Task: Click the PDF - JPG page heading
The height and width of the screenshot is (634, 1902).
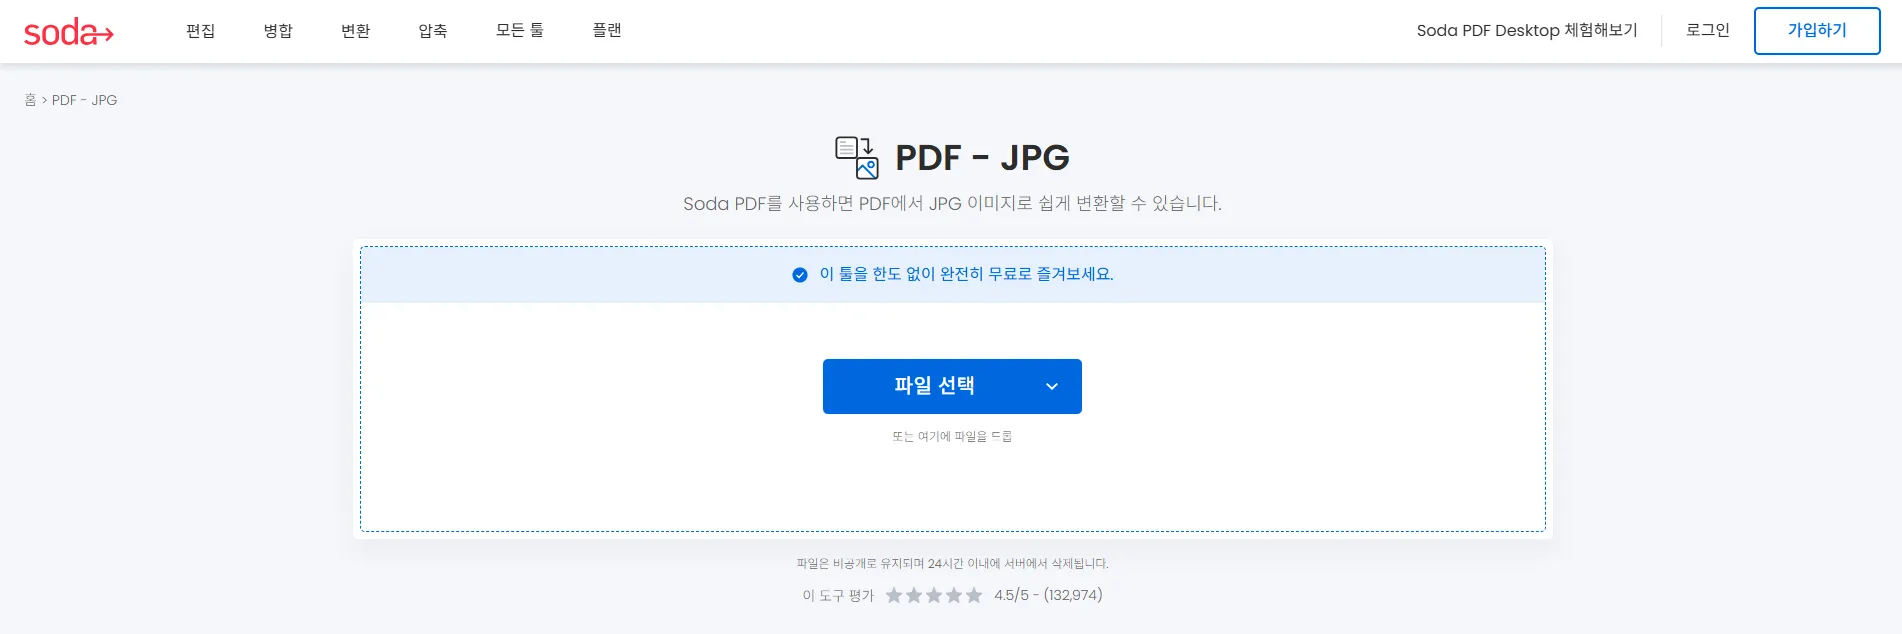Action: [982, 158]
